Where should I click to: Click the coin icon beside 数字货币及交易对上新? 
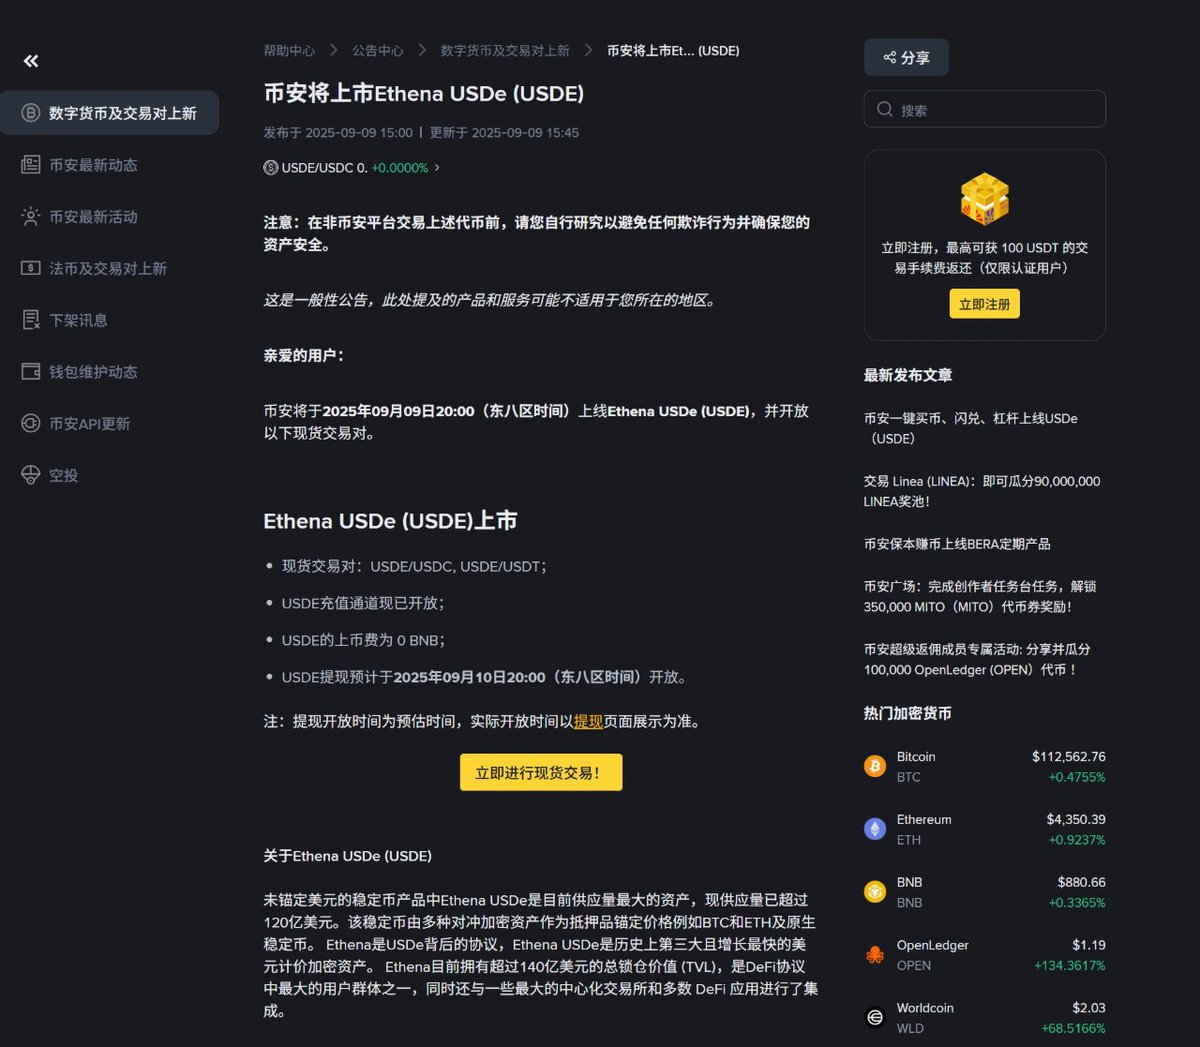tap(31, 113)
